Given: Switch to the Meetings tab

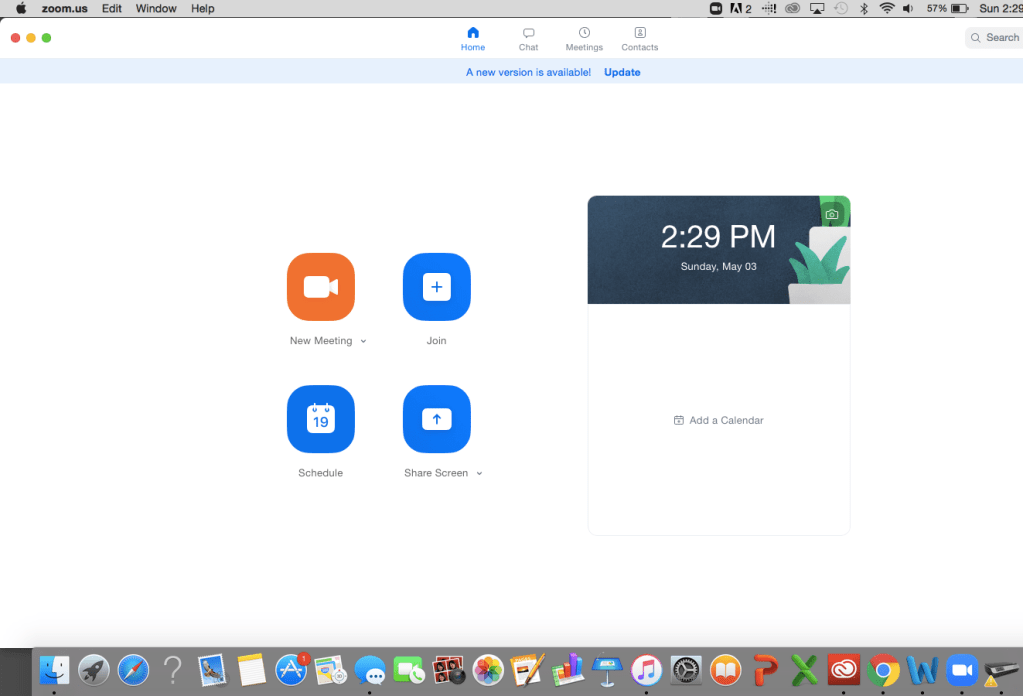Looking at the screenshot, I should pos(584,39).
